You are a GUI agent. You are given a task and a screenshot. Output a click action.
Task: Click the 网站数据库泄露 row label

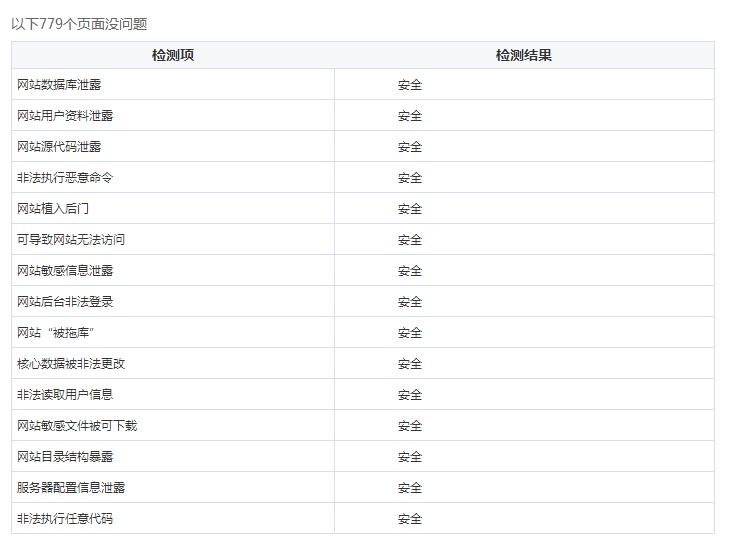click(59, 85)
